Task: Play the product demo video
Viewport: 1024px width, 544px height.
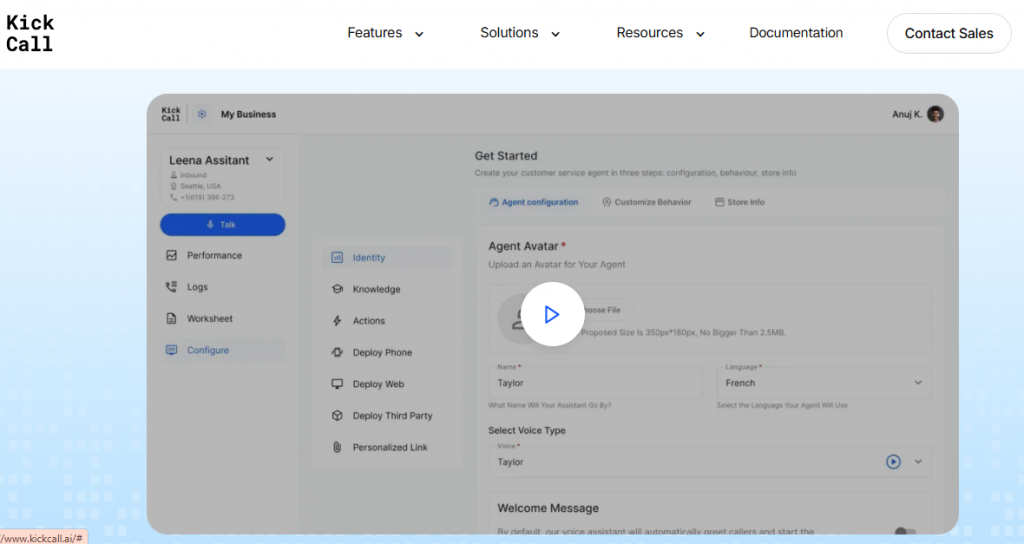Action: 552,314
